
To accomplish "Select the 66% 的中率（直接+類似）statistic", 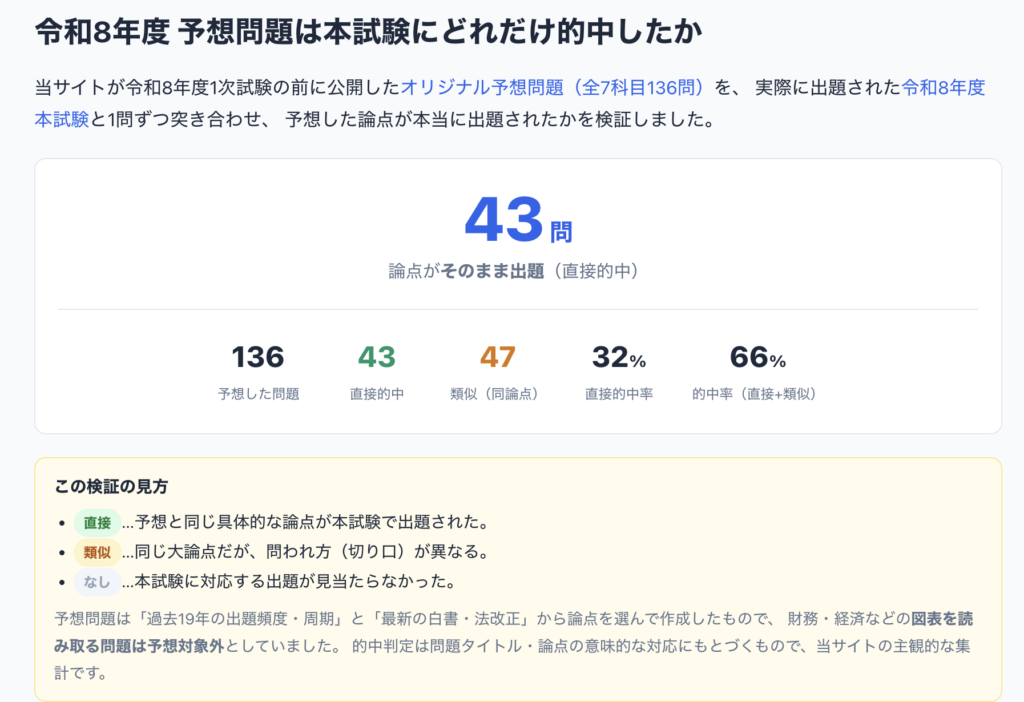I will coord(756,372).
